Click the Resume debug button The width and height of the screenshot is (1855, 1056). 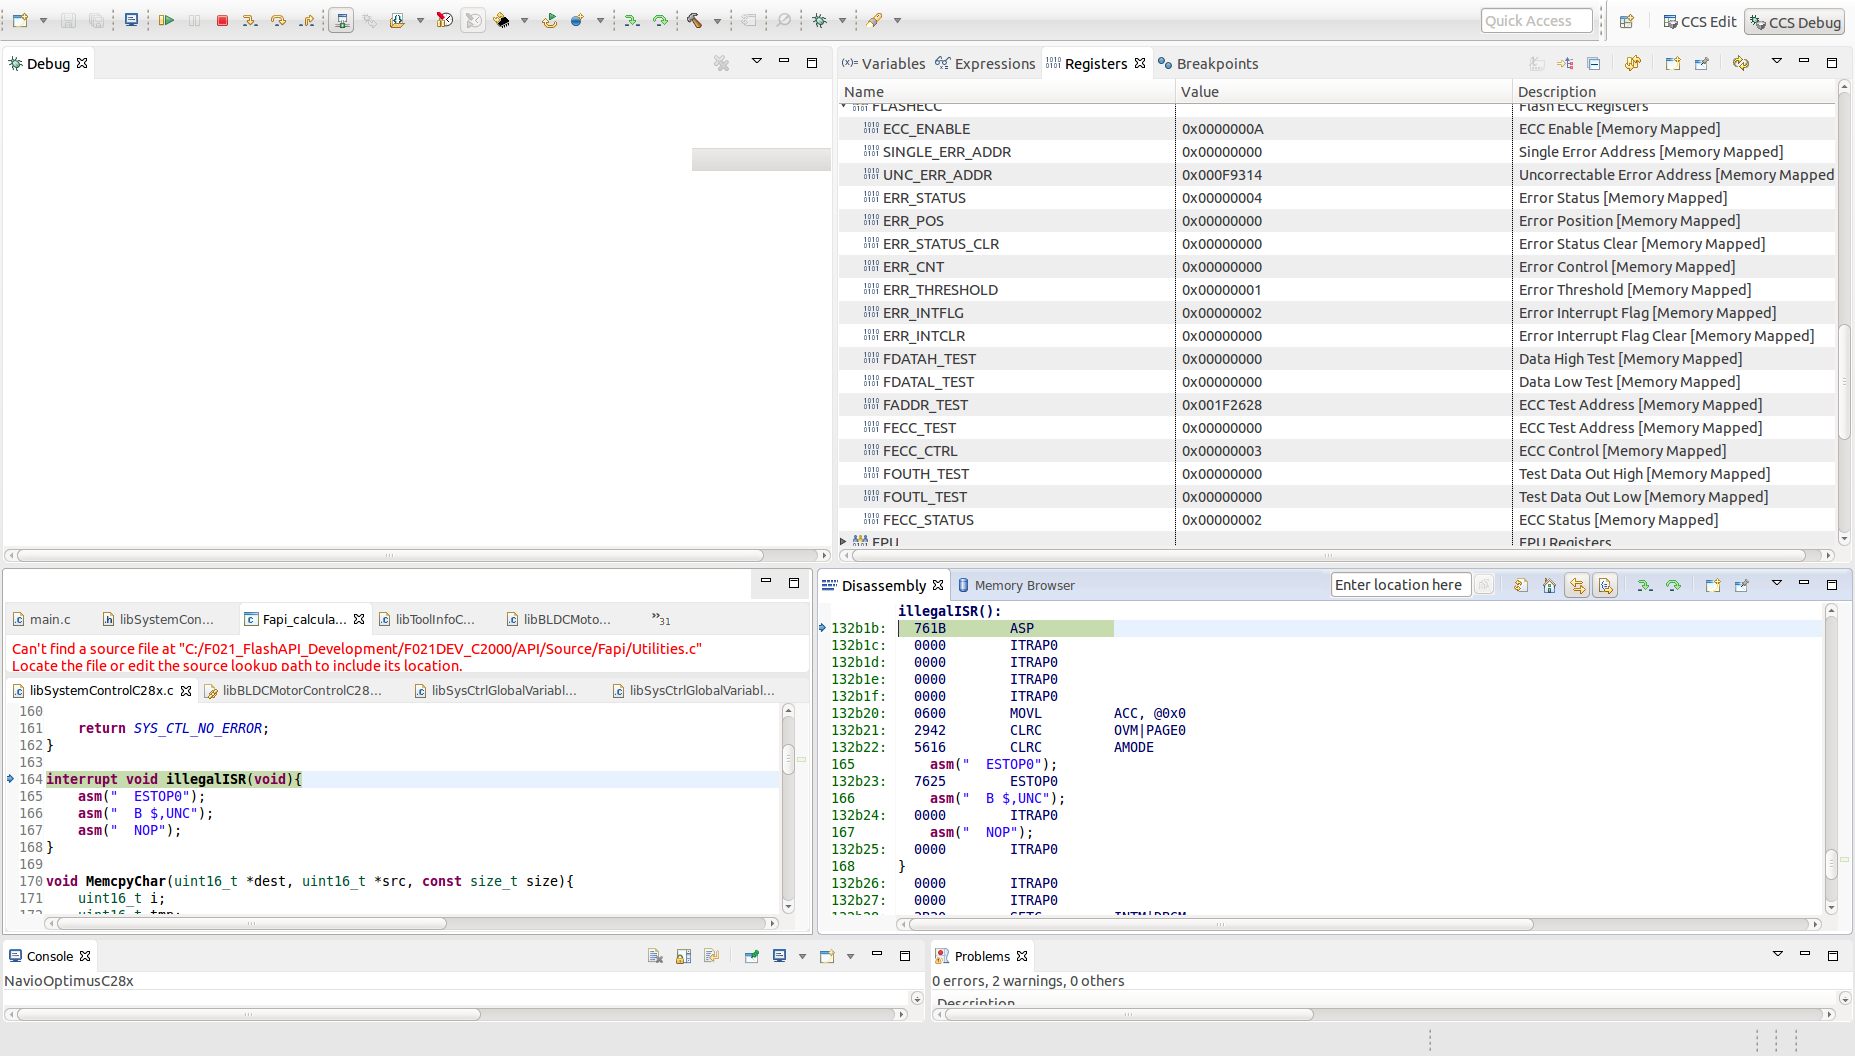[x=166, y=20]
